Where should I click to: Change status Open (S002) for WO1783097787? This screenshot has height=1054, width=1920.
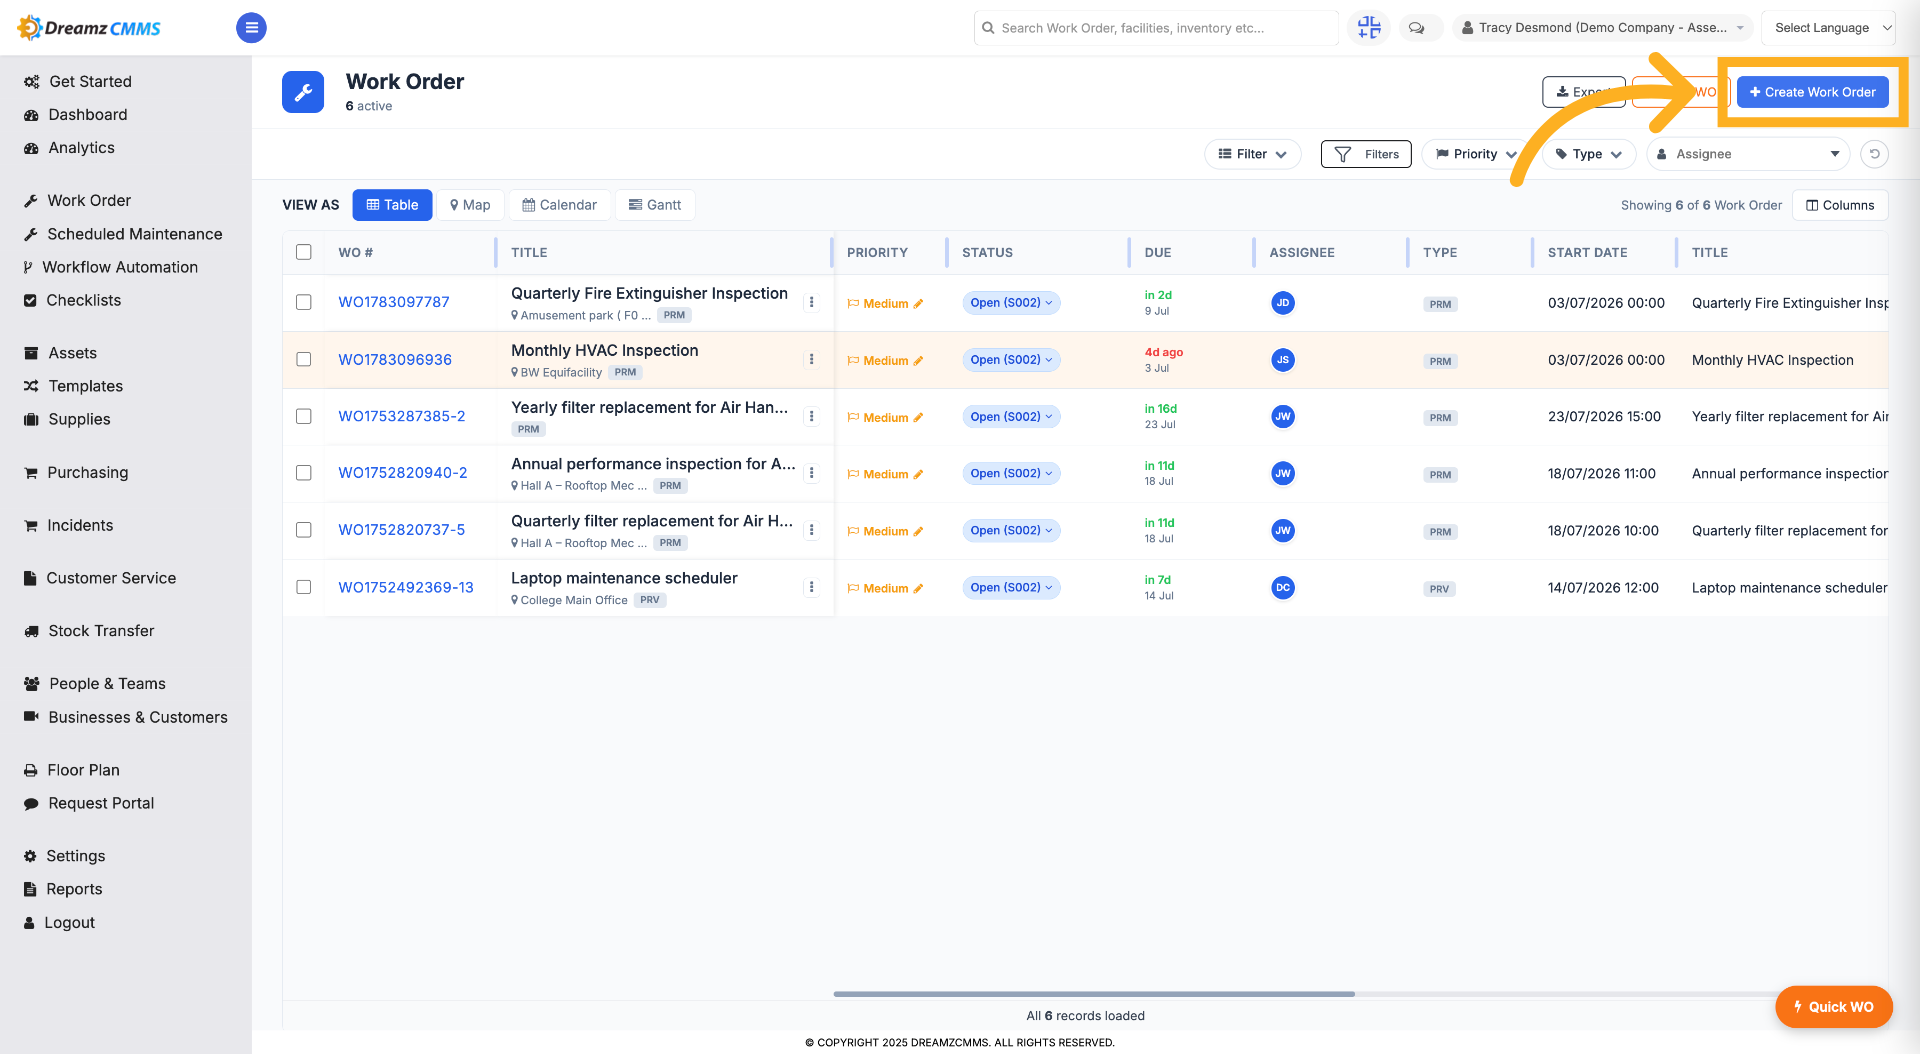tap(1011, 303)
